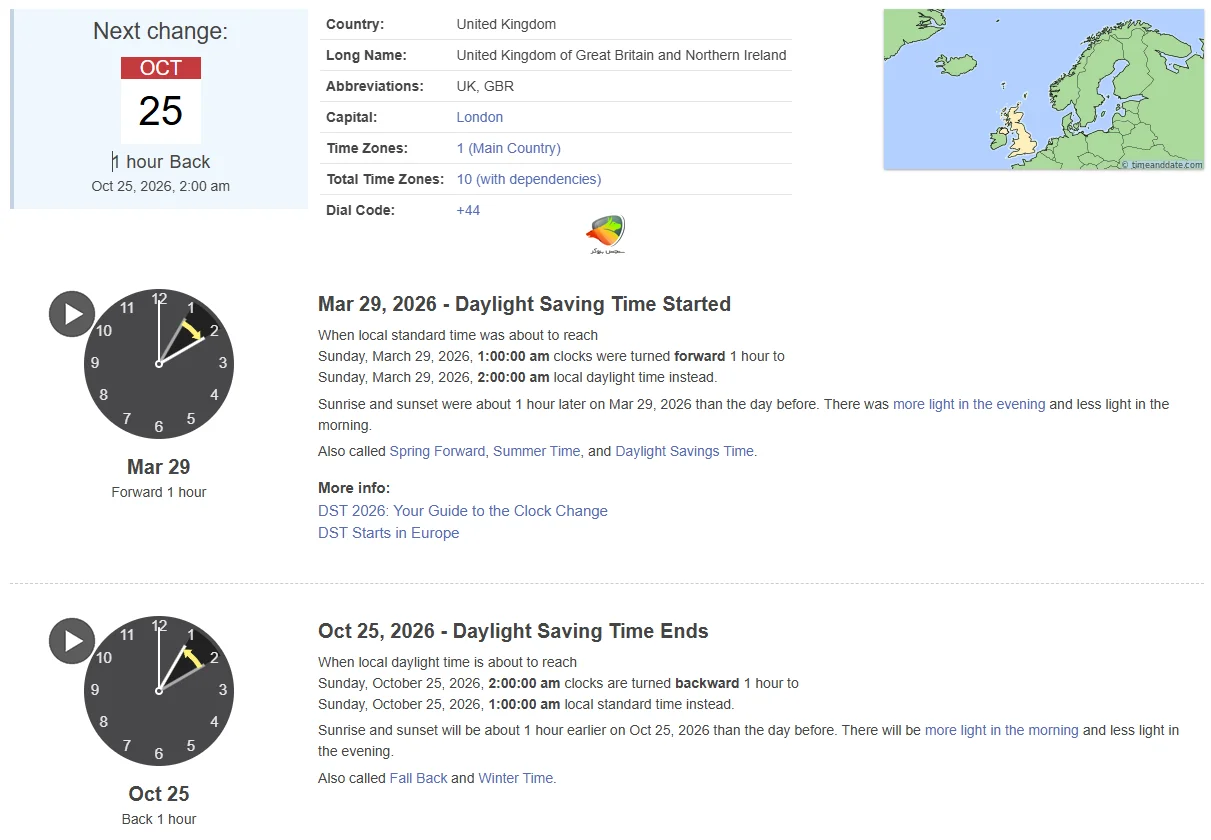The image size is (1211, 840).
Task: Play the Mar 29 clock animation
Action: click(72, 314)
